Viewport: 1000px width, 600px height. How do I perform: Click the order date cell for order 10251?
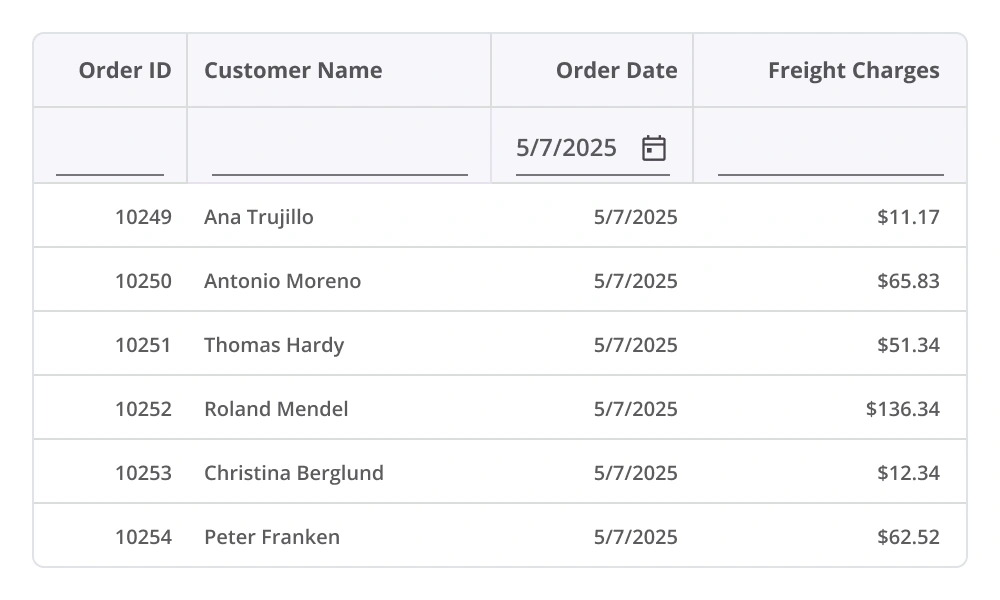[635, 345]
